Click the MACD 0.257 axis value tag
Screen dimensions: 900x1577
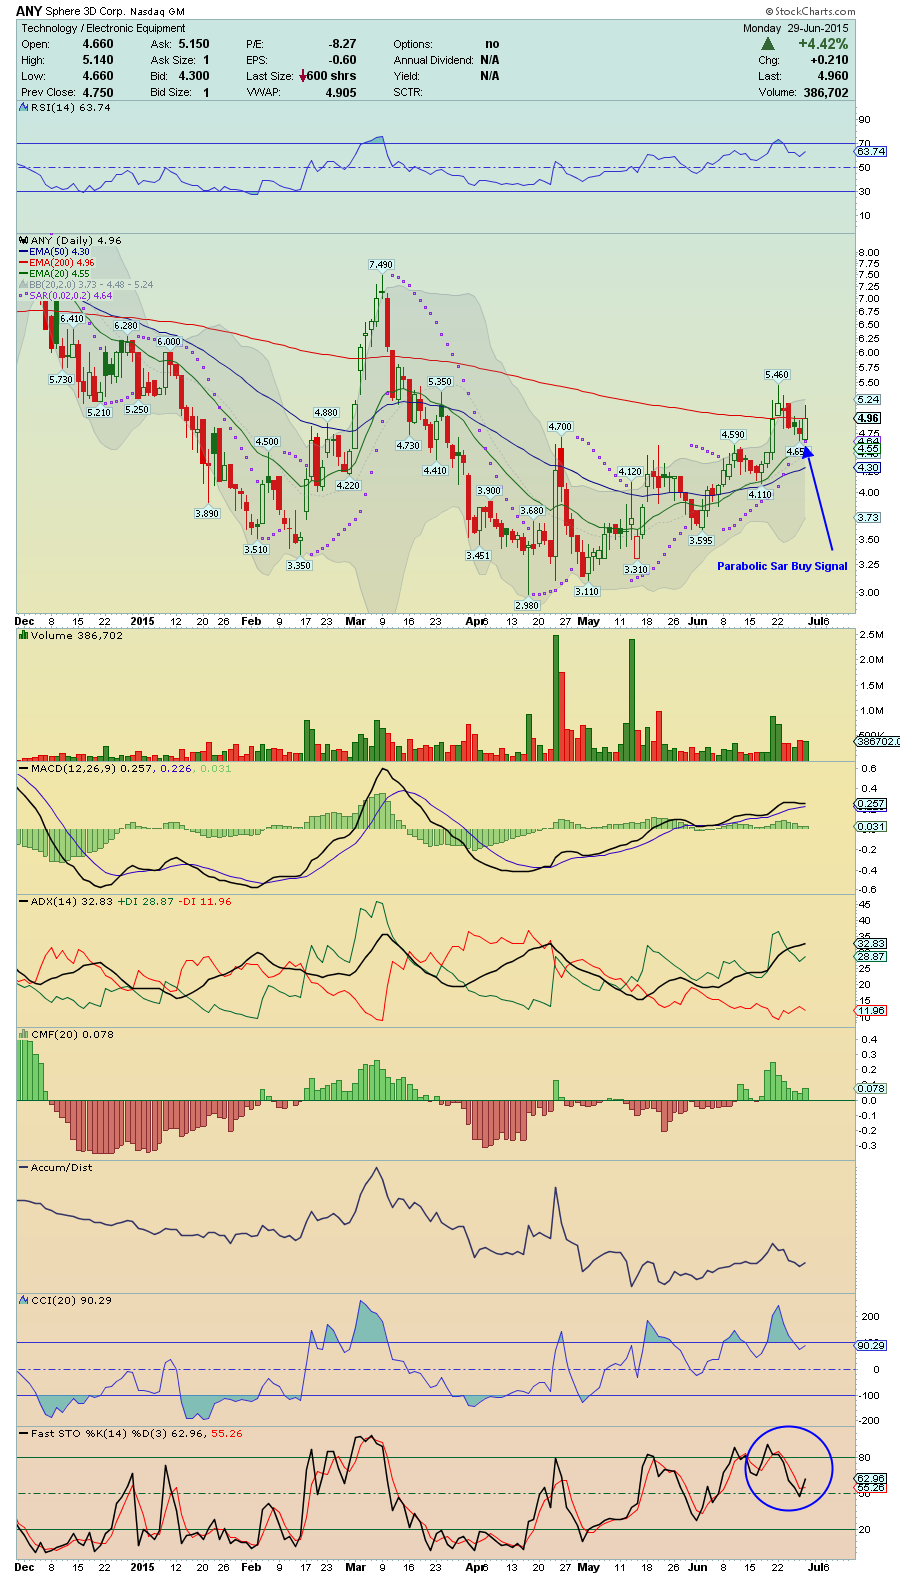pos(871,804)
